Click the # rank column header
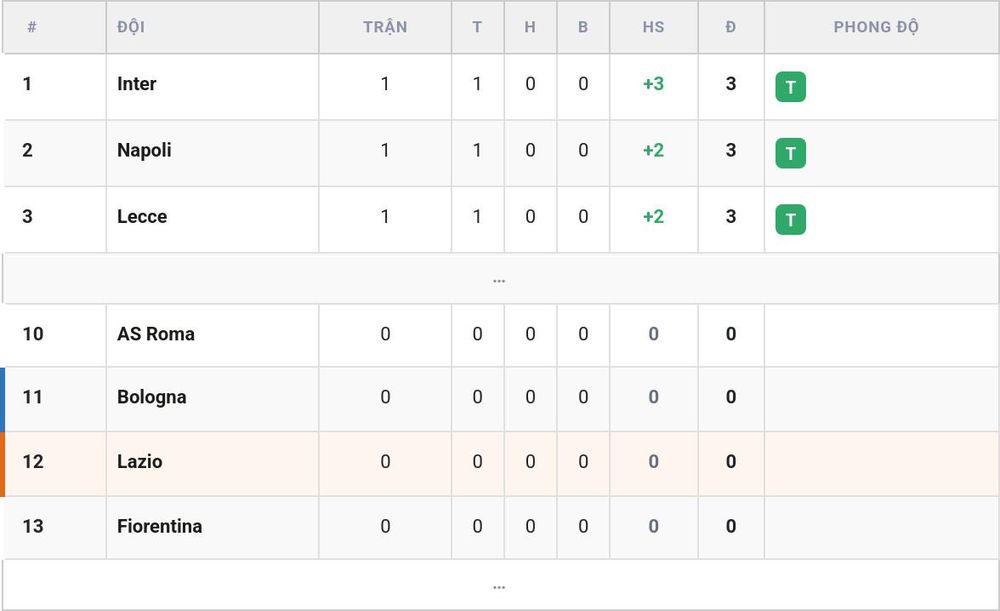This screenshot has height=611, width=1000. 32,27
